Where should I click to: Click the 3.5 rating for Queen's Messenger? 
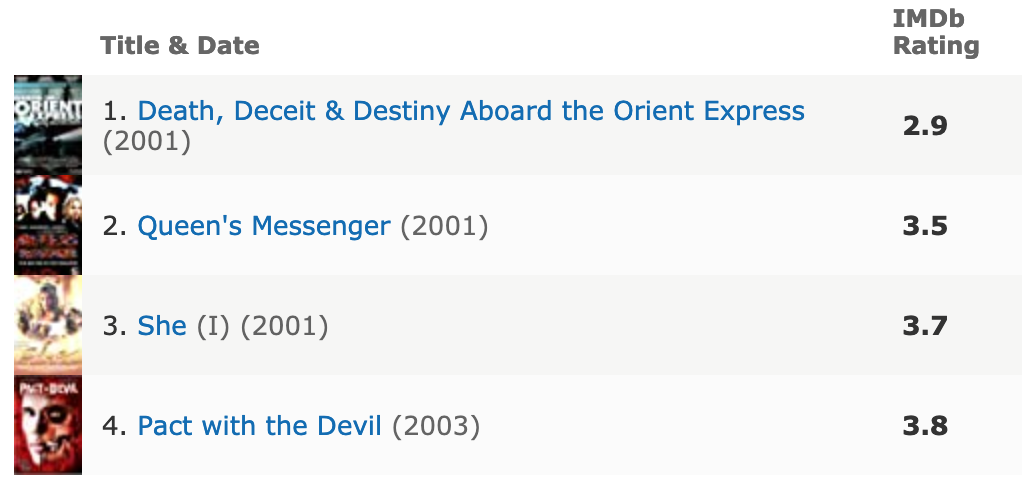click(925, 226)
